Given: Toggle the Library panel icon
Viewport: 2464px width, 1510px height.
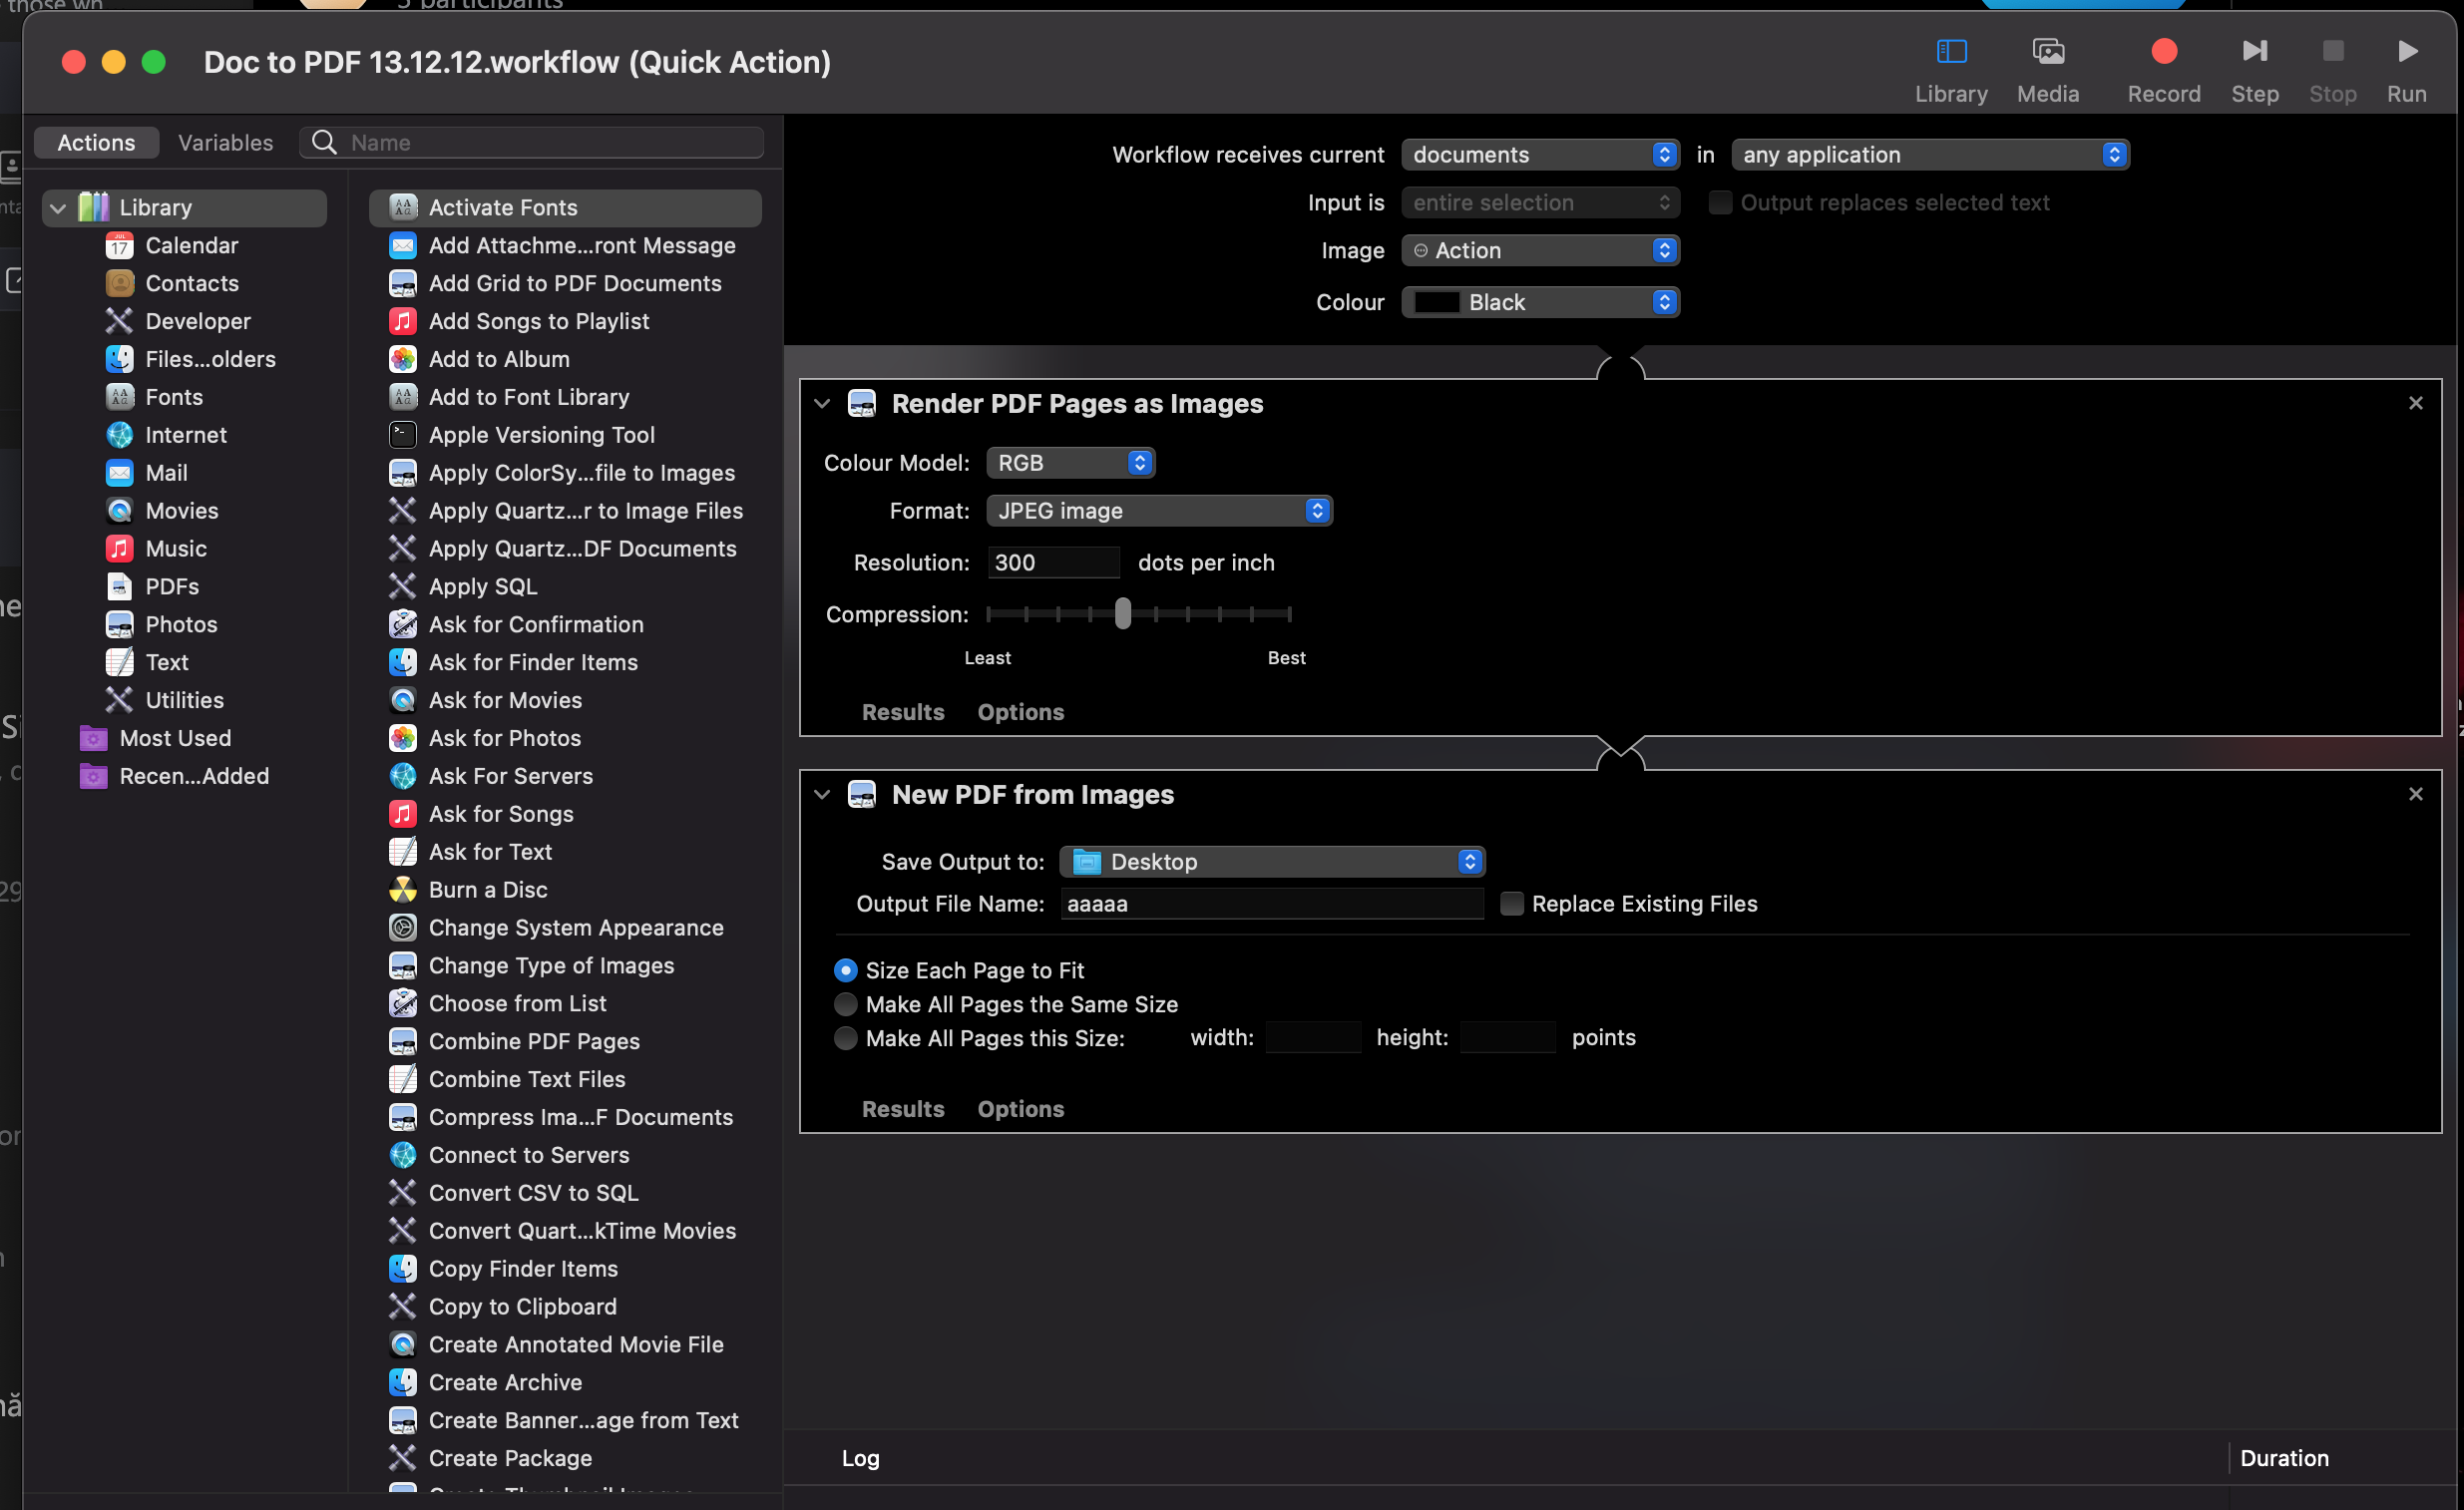Looking at the screenshot, I should pos(1951,52).
